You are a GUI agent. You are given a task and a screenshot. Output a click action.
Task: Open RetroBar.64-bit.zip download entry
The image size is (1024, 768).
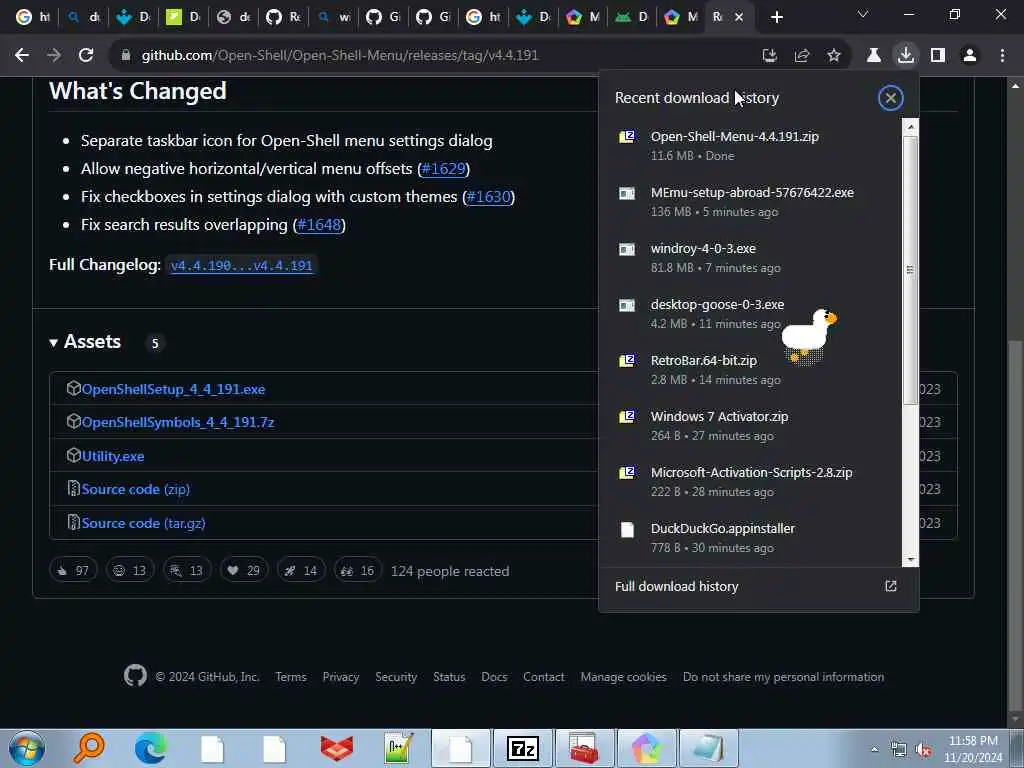click(x=750, y=370)
